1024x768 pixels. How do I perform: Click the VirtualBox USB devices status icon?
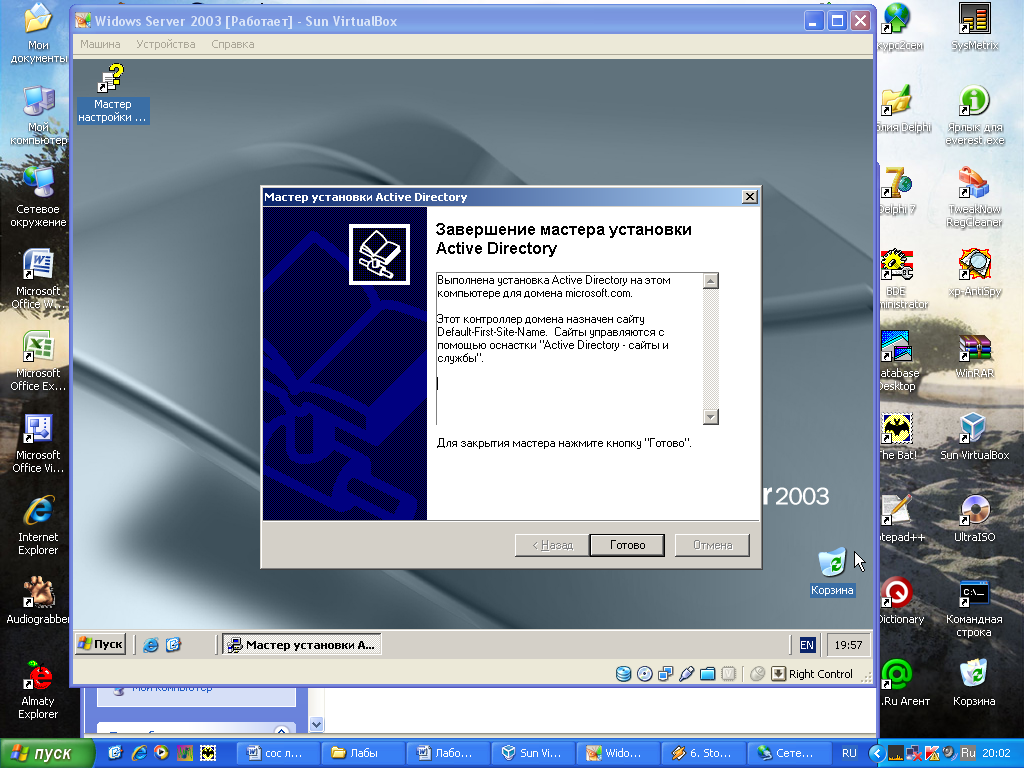coord(686,674)
